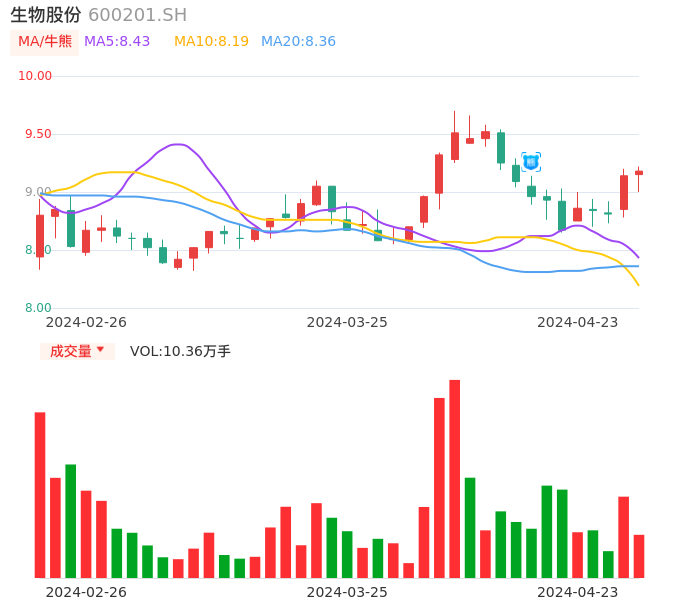Click the 生物股份 stock name title
The image size is (686, 606).
pos(46,15)
